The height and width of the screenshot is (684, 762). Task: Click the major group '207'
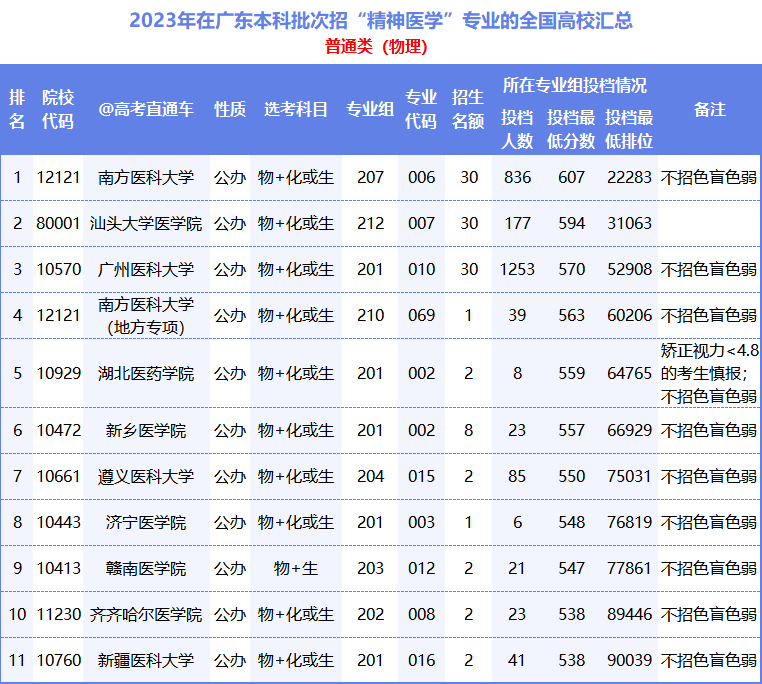click(370, 177)
